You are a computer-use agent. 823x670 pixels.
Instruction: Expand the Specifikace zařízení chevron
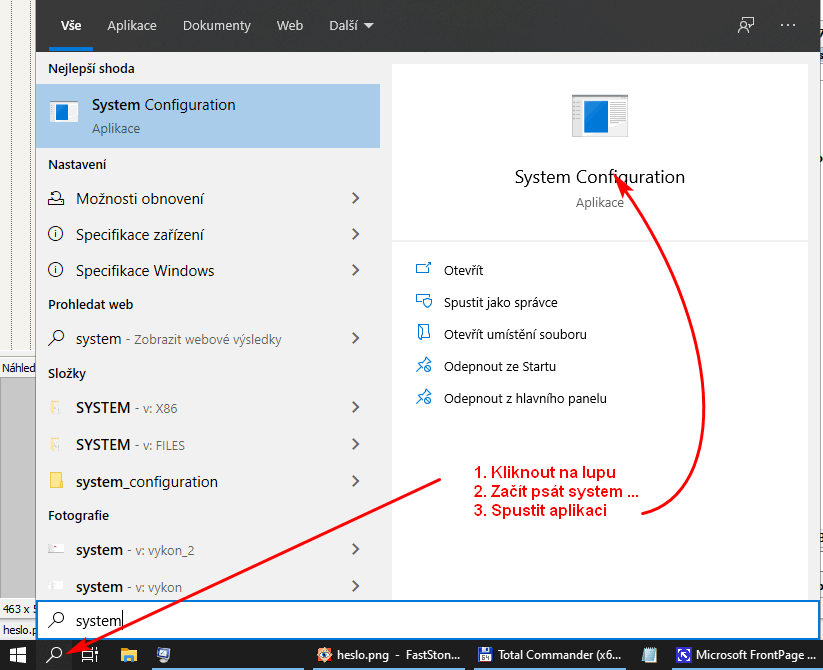[x=355, y=235]
